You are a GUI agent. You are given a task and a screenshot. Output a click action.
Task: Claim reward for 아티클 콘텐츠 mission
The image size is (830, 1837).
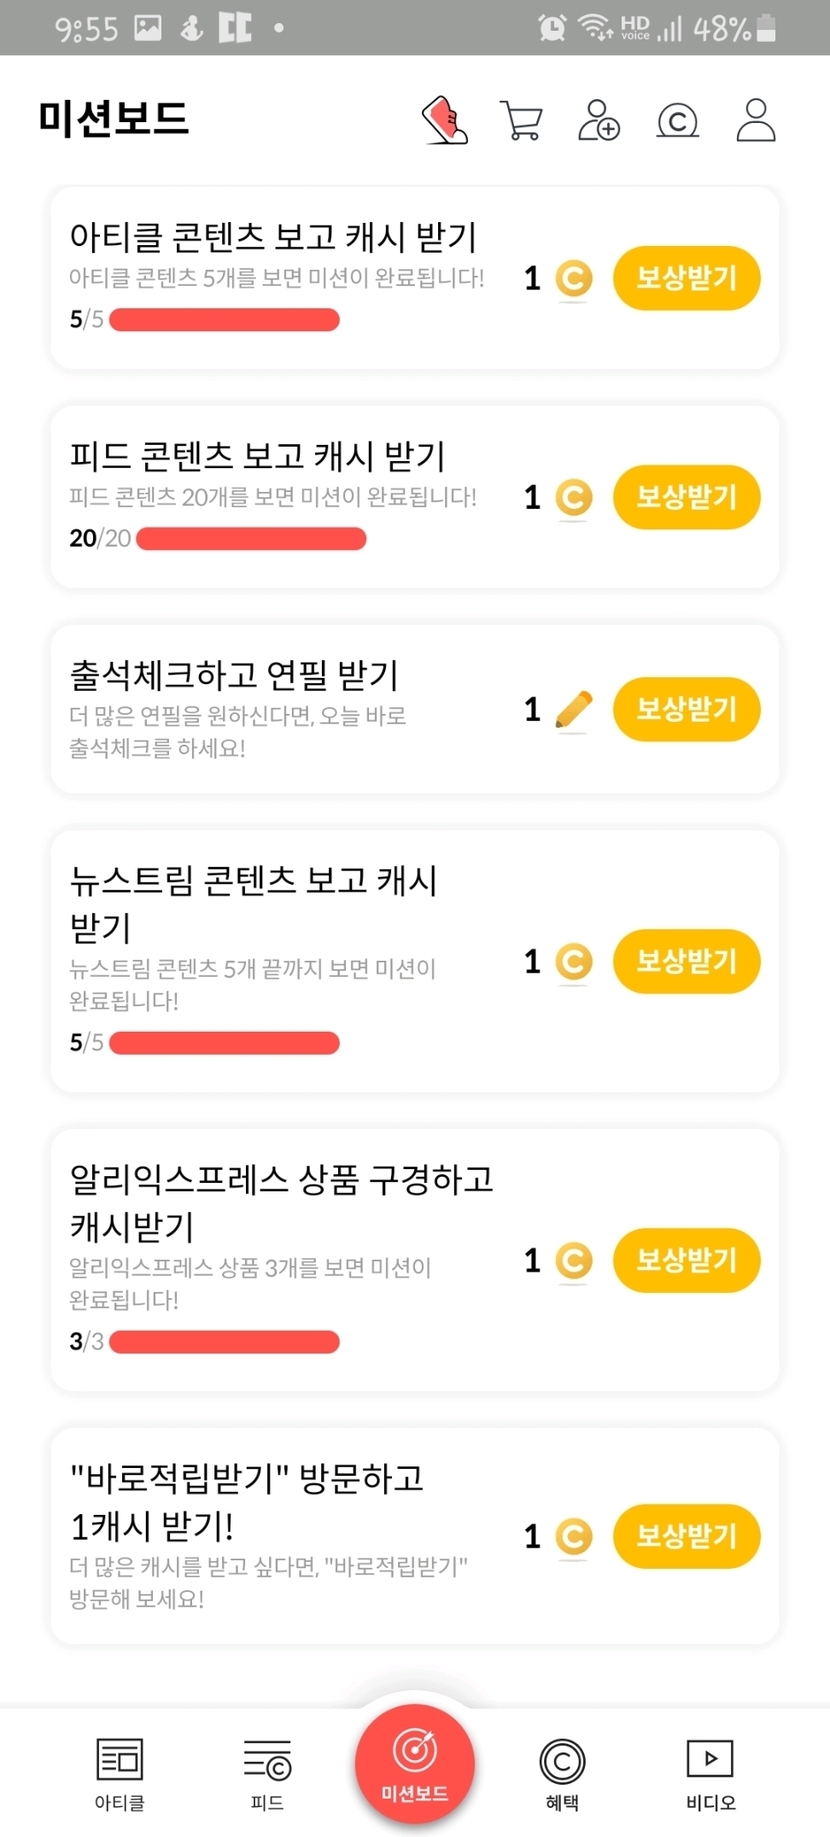coord(686,278)
